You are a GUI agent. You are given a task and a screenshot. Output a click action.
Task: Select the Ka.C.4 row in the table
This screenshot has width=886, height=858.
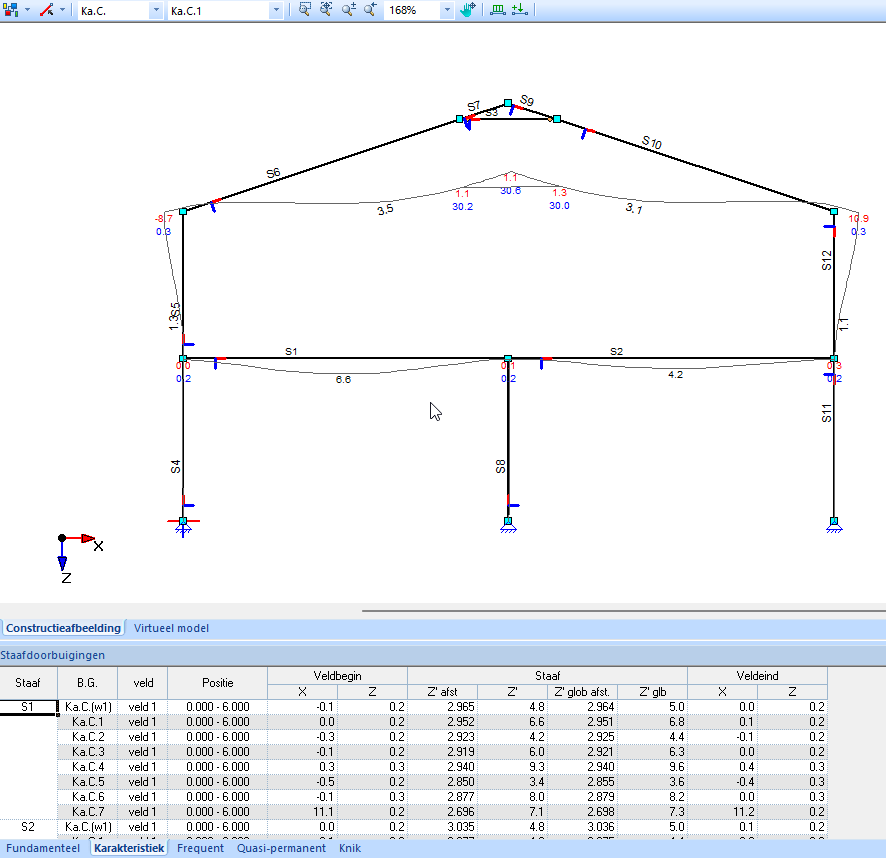point(442,767)
